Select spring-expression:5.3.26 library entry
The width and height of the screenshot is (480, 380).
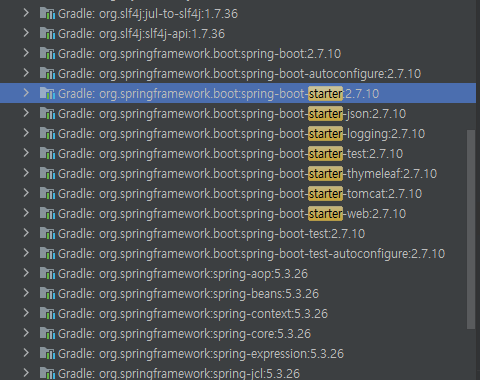click(238, 354)
